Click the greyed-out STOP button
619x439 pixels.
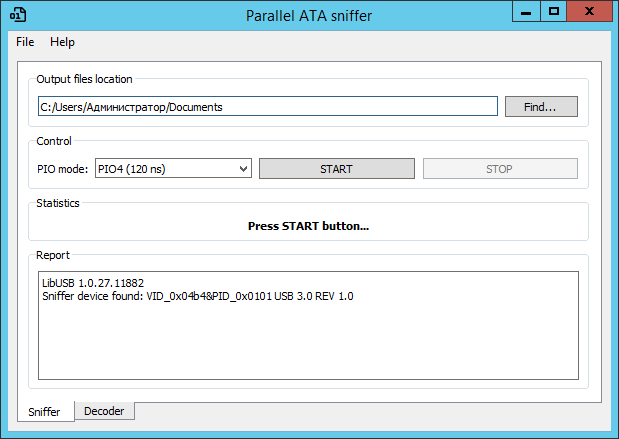tap(500, 169)
